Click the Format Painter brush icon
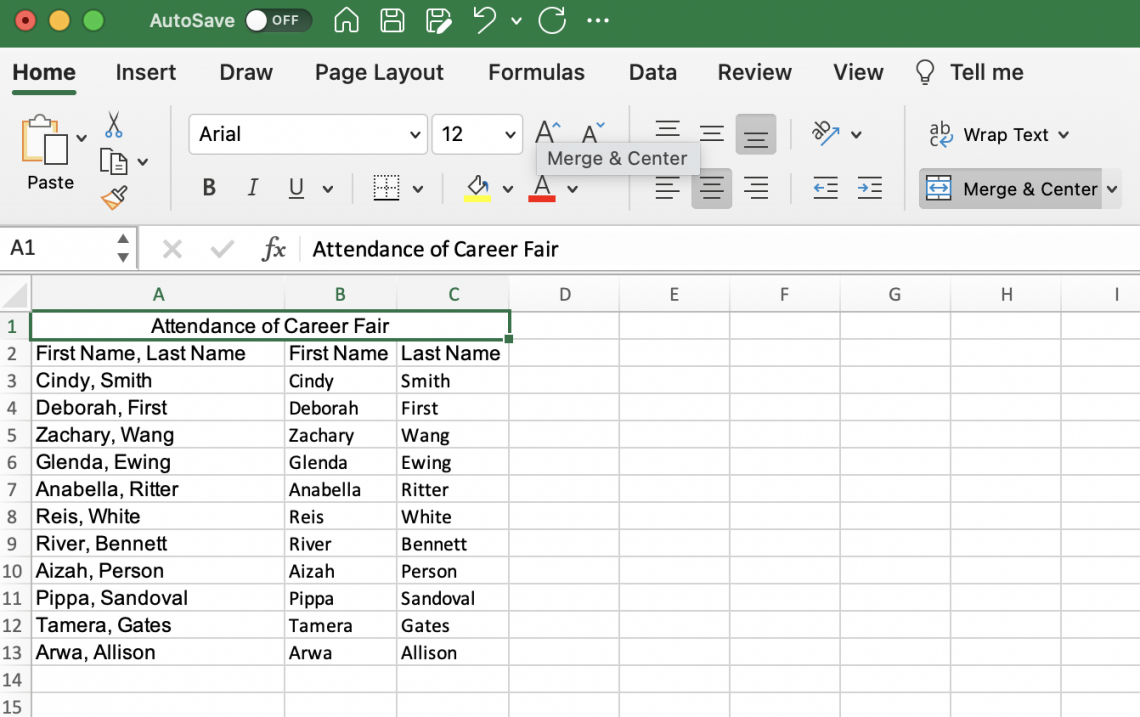 (114, 197)
